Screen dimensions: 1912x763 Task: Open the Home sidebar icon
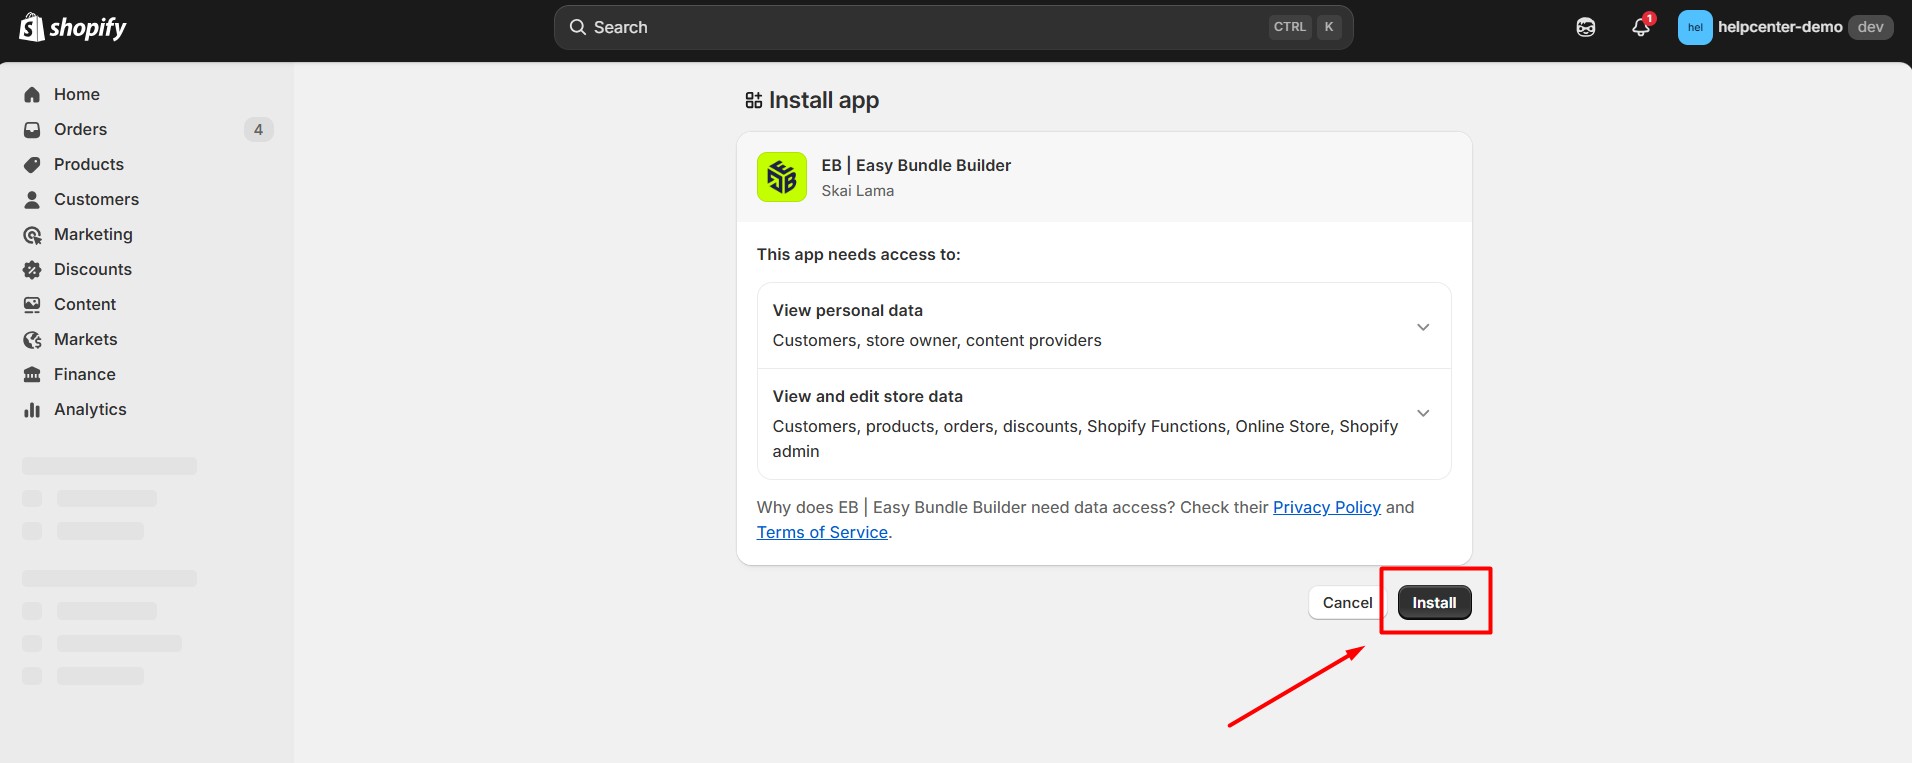32,94
